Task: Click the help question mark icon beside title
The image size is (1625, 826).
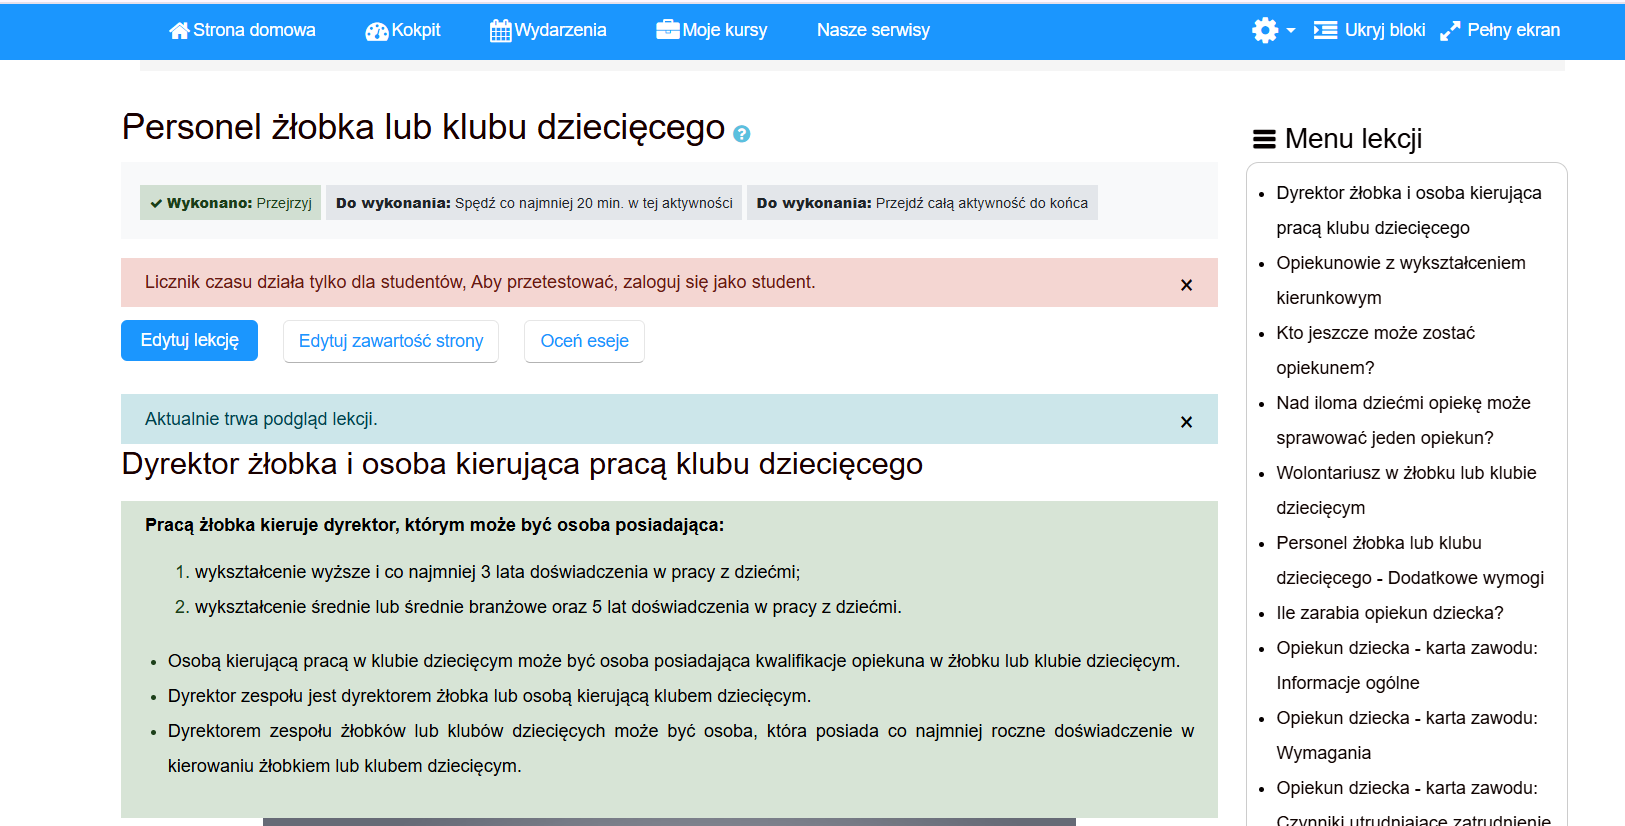Action: 741,134
